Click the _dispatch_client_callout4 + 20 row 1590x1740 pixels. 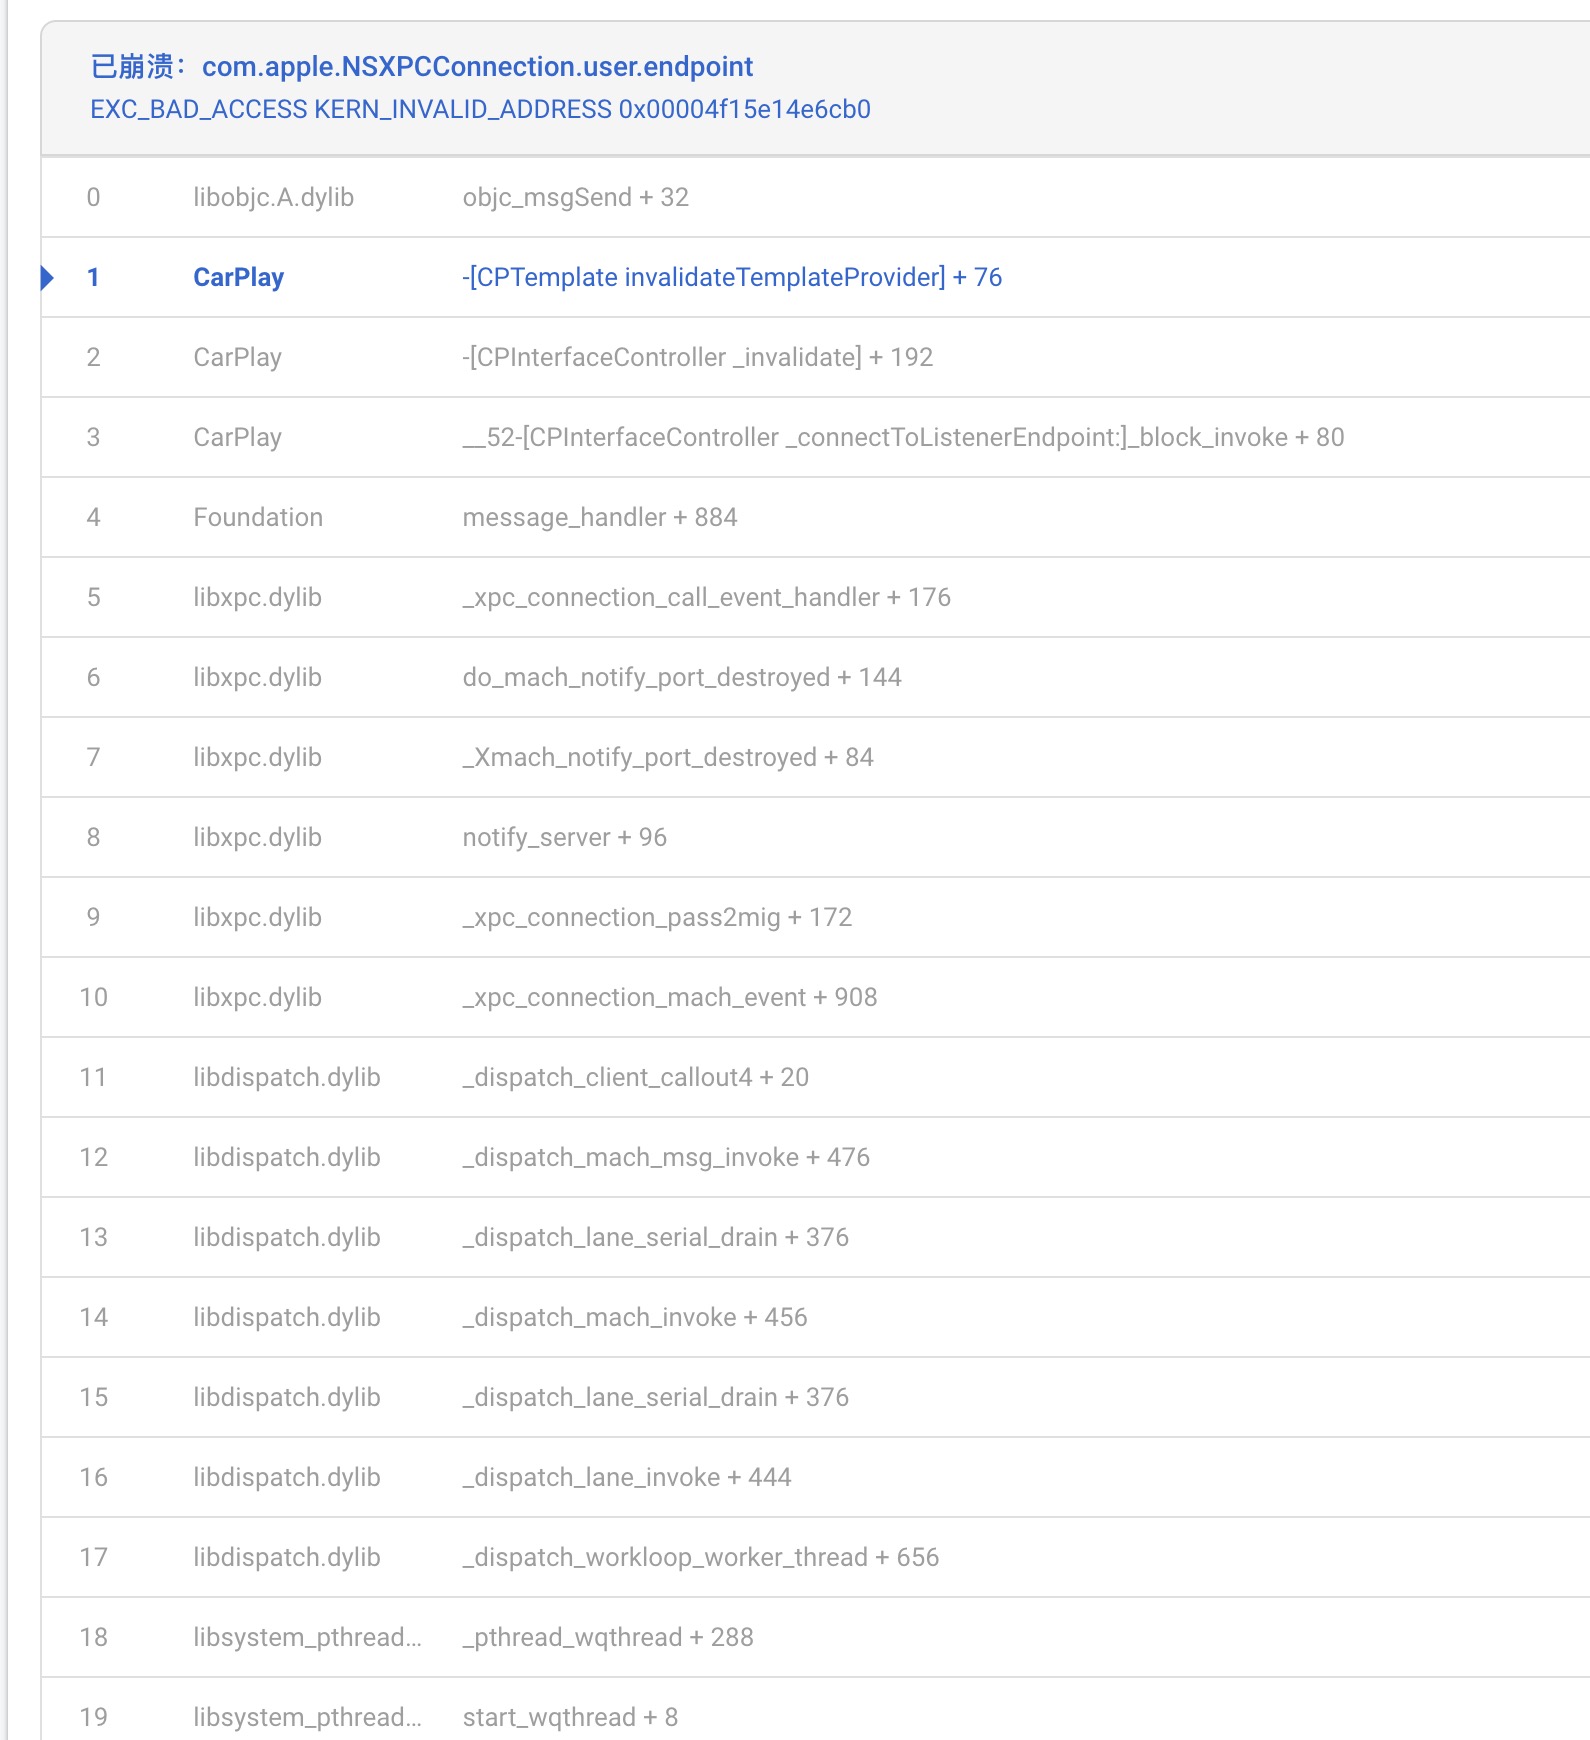coord(635,1077)
